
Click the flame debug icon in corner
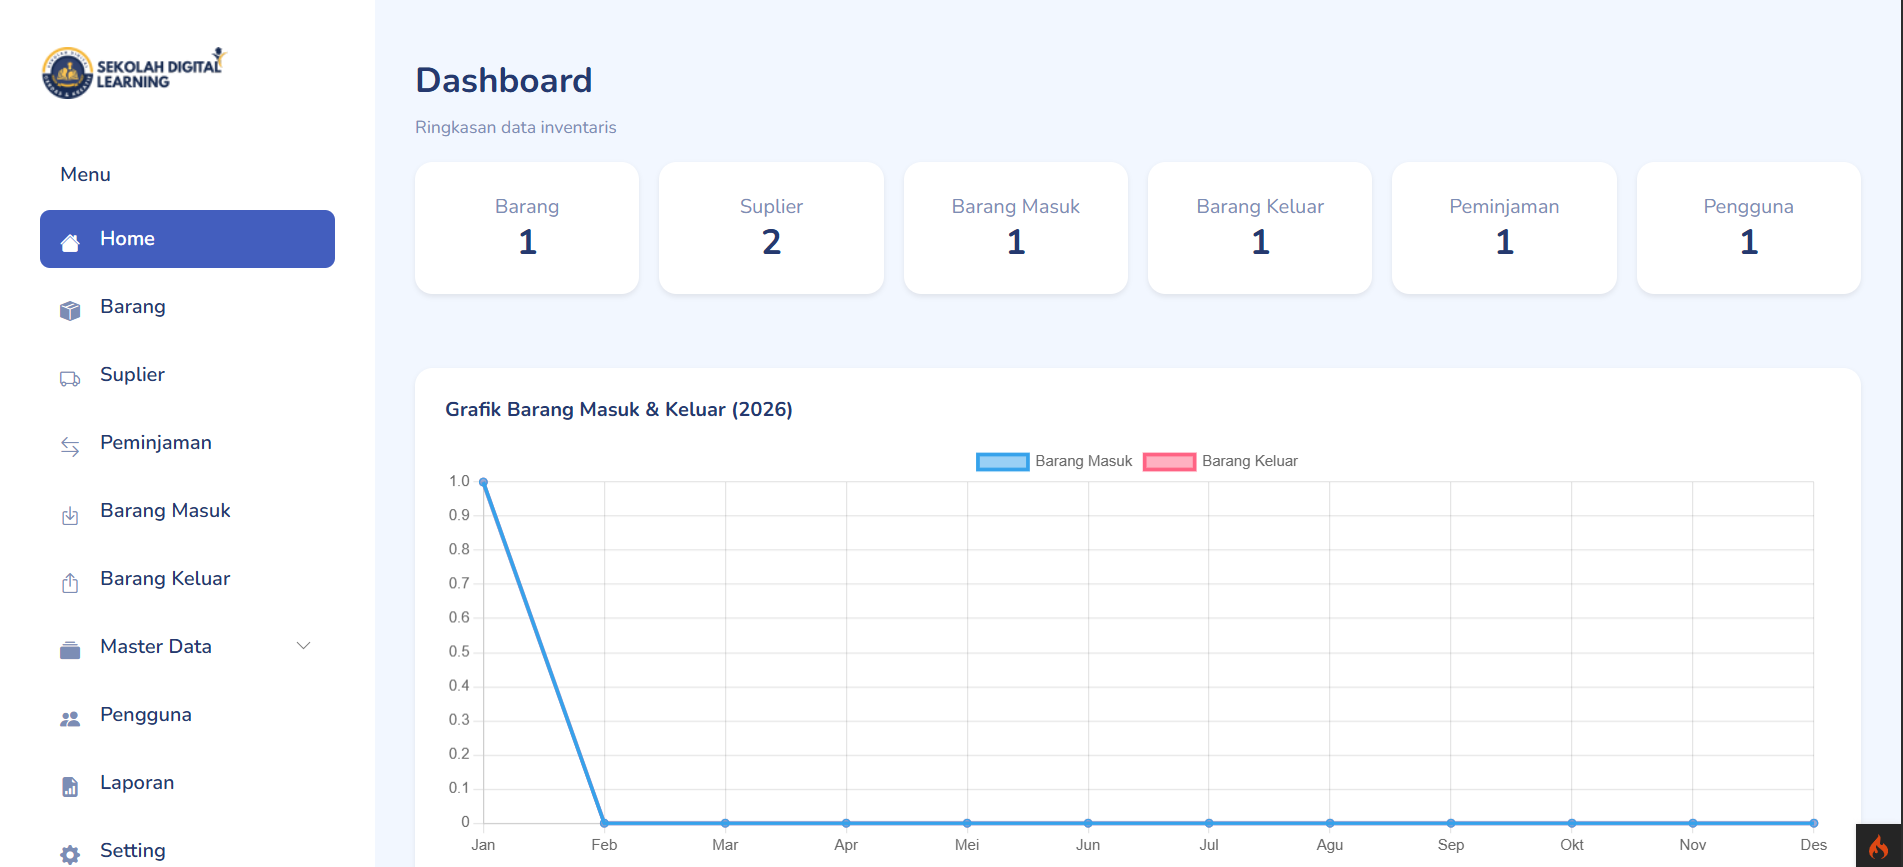click(1879, 846)
